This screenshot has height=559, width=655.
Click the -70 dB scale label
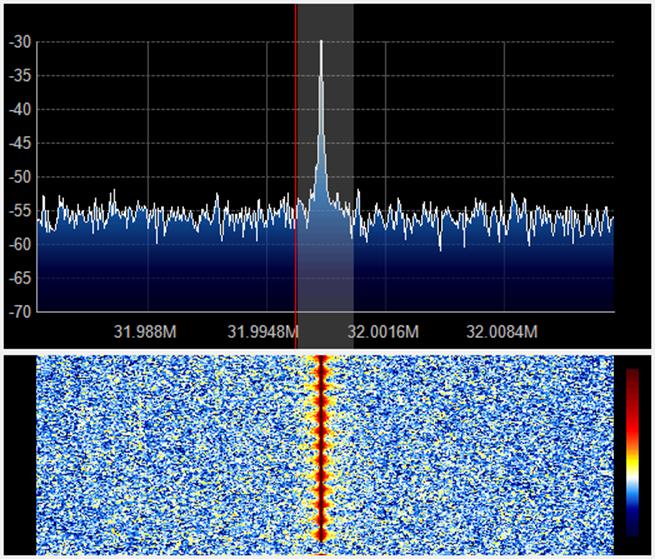click(x=20, y=312)
